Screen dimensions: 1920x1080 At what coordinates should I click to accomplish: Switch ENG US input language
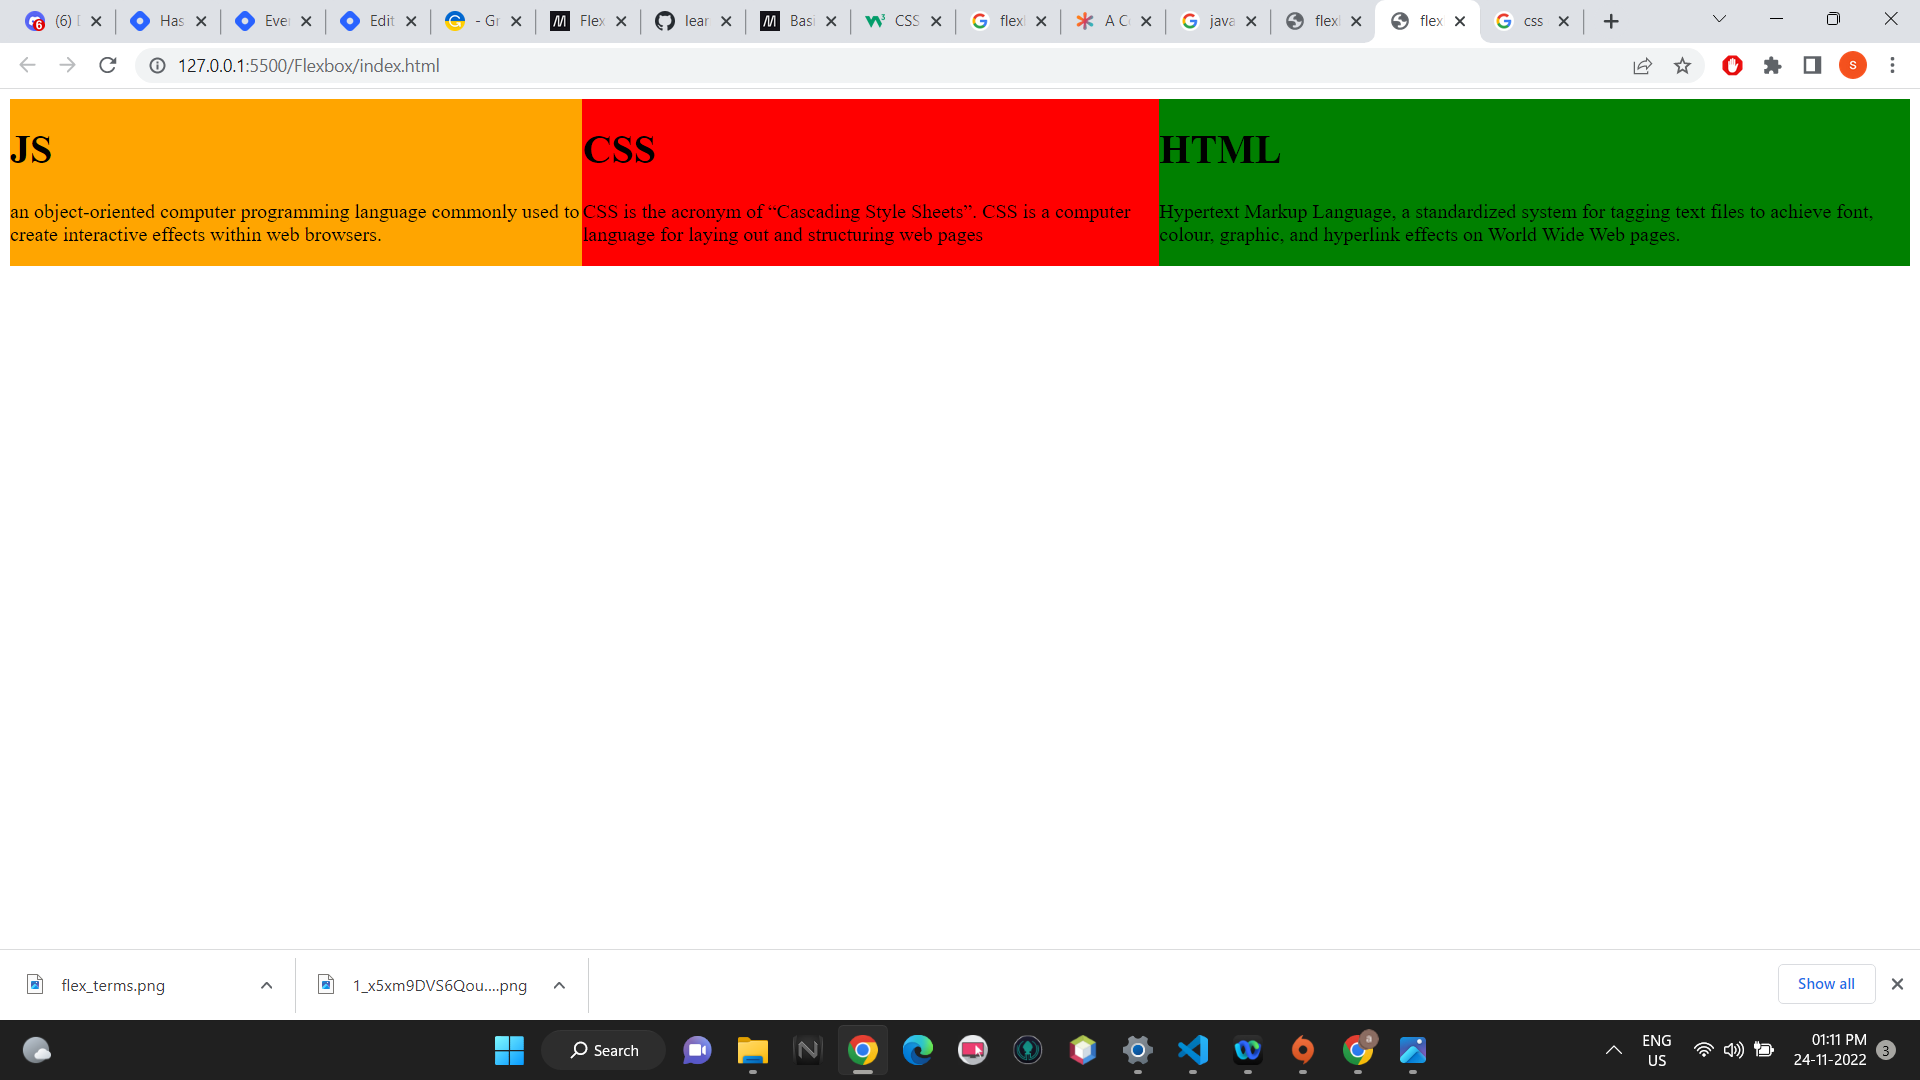pos(1656,1050)
